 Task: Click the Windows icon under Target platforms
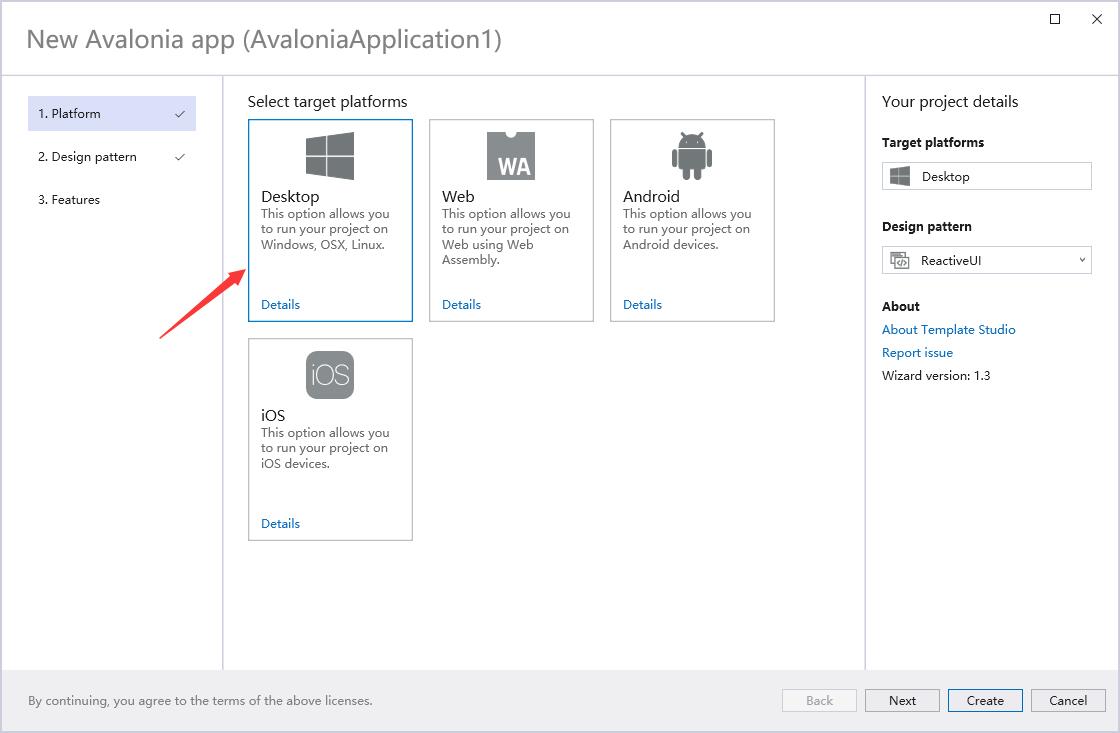click(900, 177)
